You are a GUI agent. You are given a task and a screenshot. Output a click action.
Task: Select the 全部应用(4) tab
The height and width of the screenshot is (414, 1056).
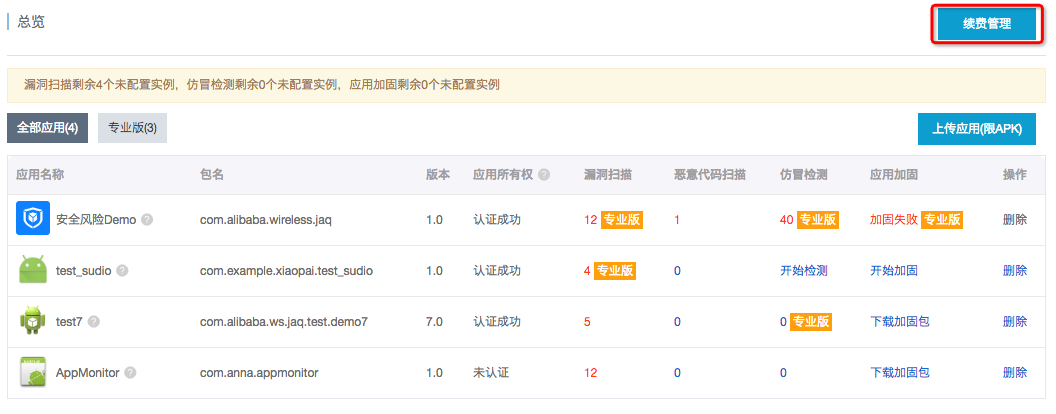coord(48,128)
